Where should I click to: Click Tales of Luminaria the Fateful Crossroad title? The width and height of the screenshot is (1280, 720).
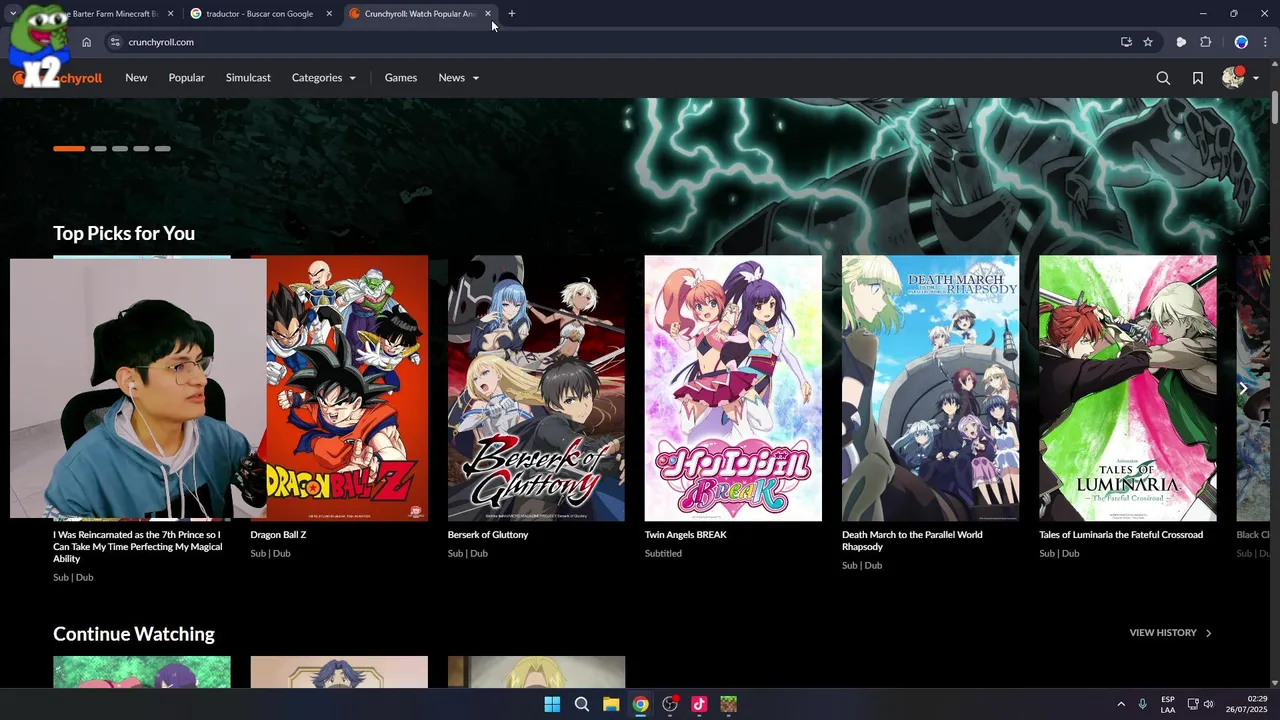(1121, 535)
